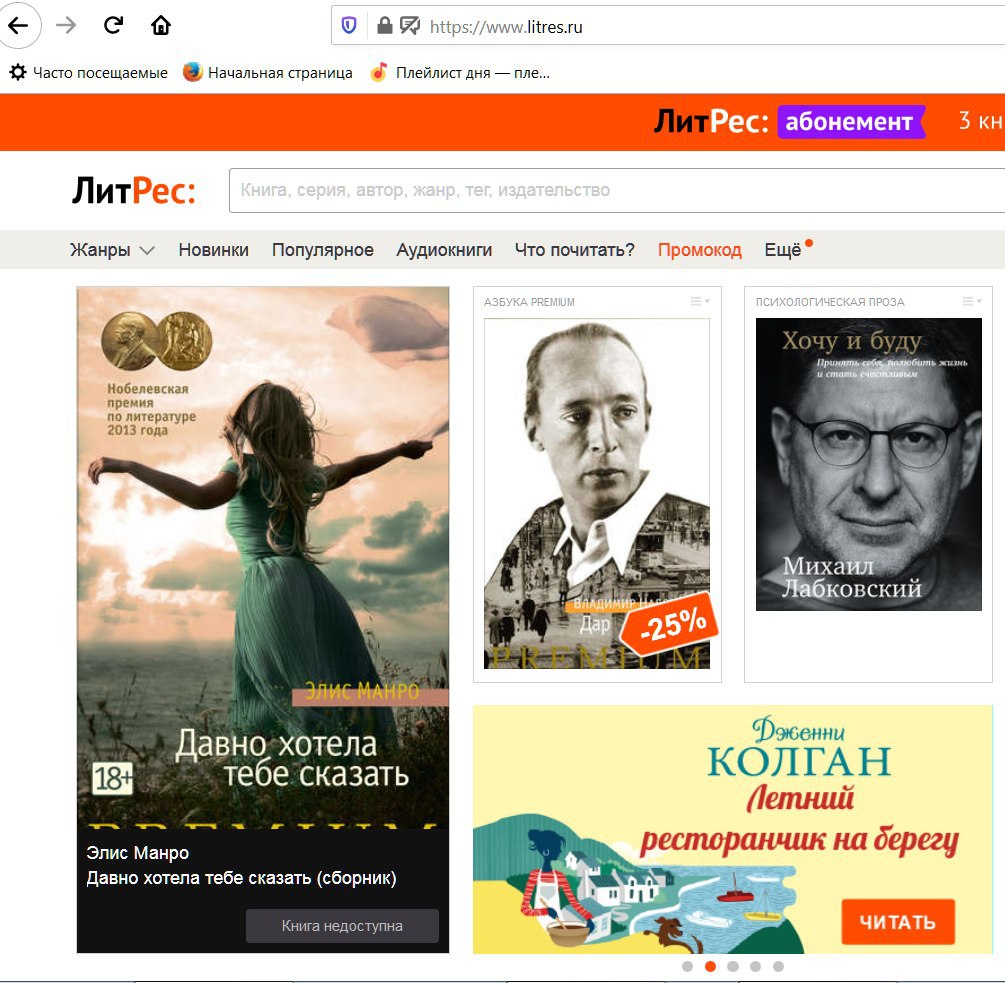Screen dimensions: 1005x983
Task: Open the ПСИХОЛОГИЧЕСКАЯ ПРОЗА card options menu
Action: (972, 301)
